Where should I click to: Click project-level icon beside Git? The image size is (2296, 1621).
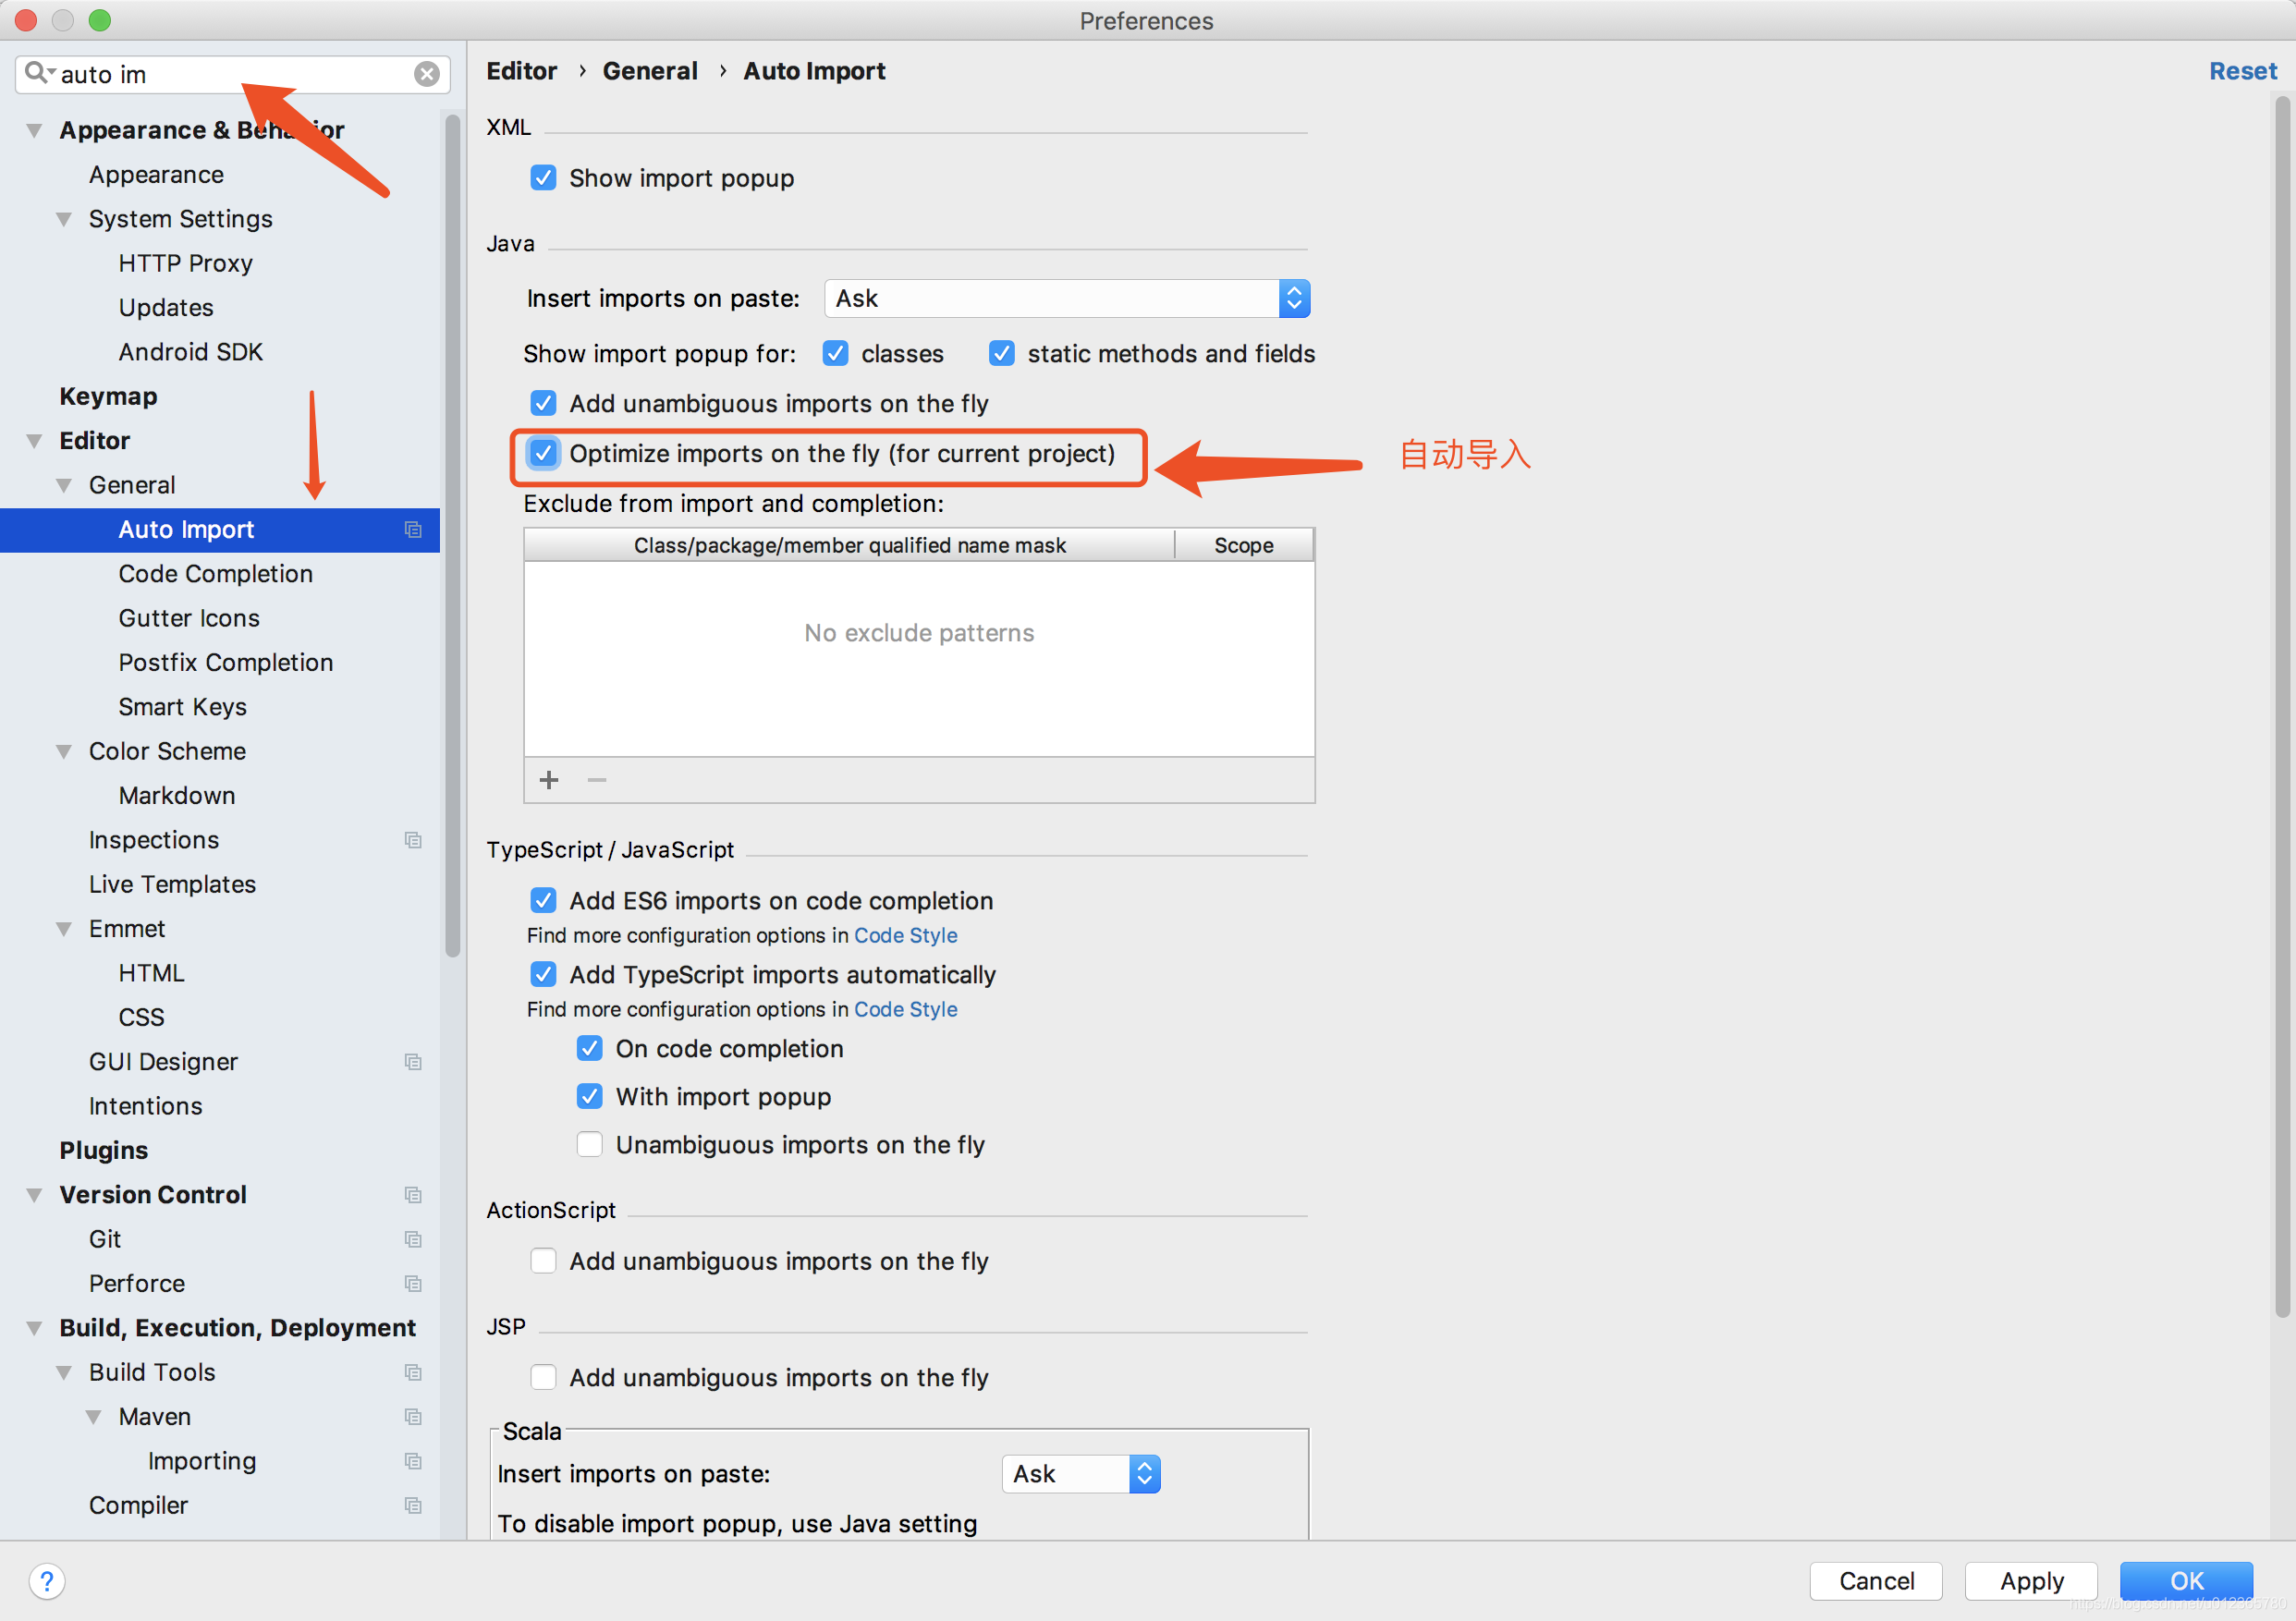412,1239
